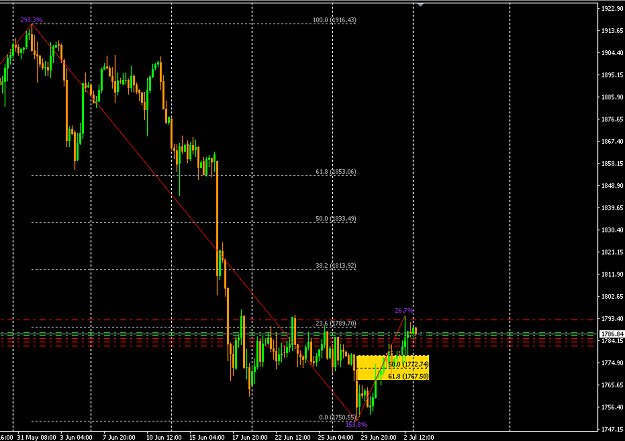Click the 38.2 (1813.92) Fibonacci label
Image resolution: width=625 pixels, height=441 pixels.
click(x=336, y=266)
